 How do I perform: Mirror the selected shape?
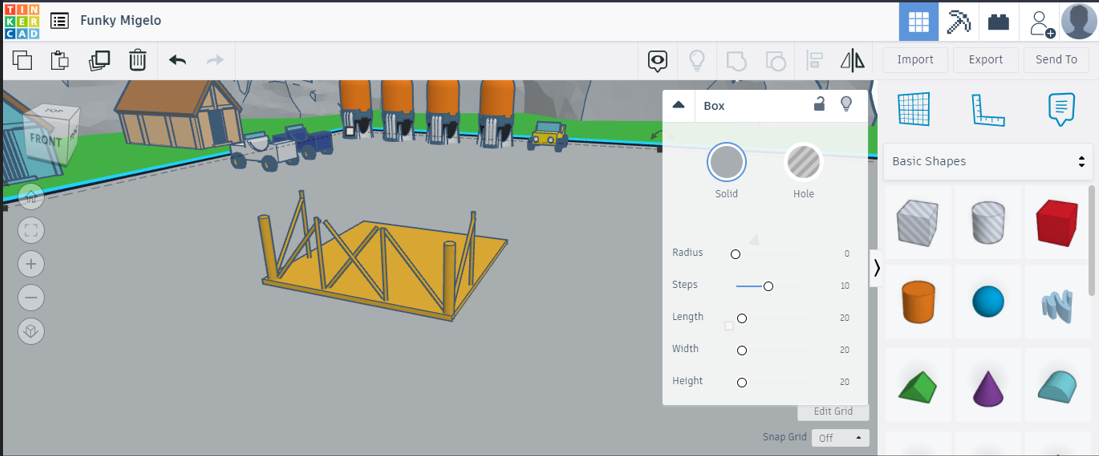pos(853,60)
